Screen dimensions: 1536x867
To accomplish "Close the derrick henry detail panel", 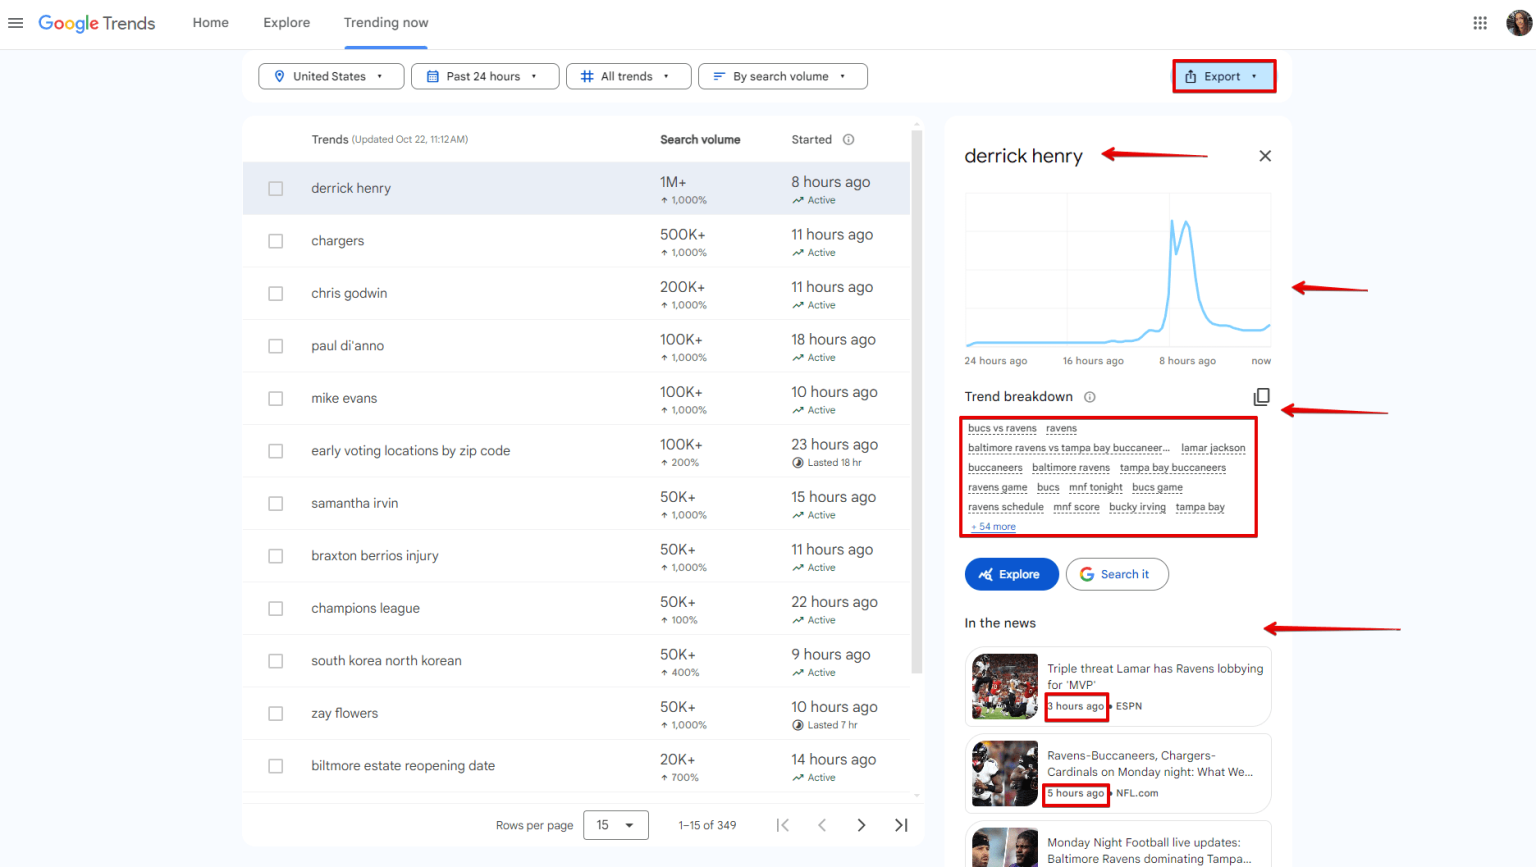I will click(x=1264, y=156).
